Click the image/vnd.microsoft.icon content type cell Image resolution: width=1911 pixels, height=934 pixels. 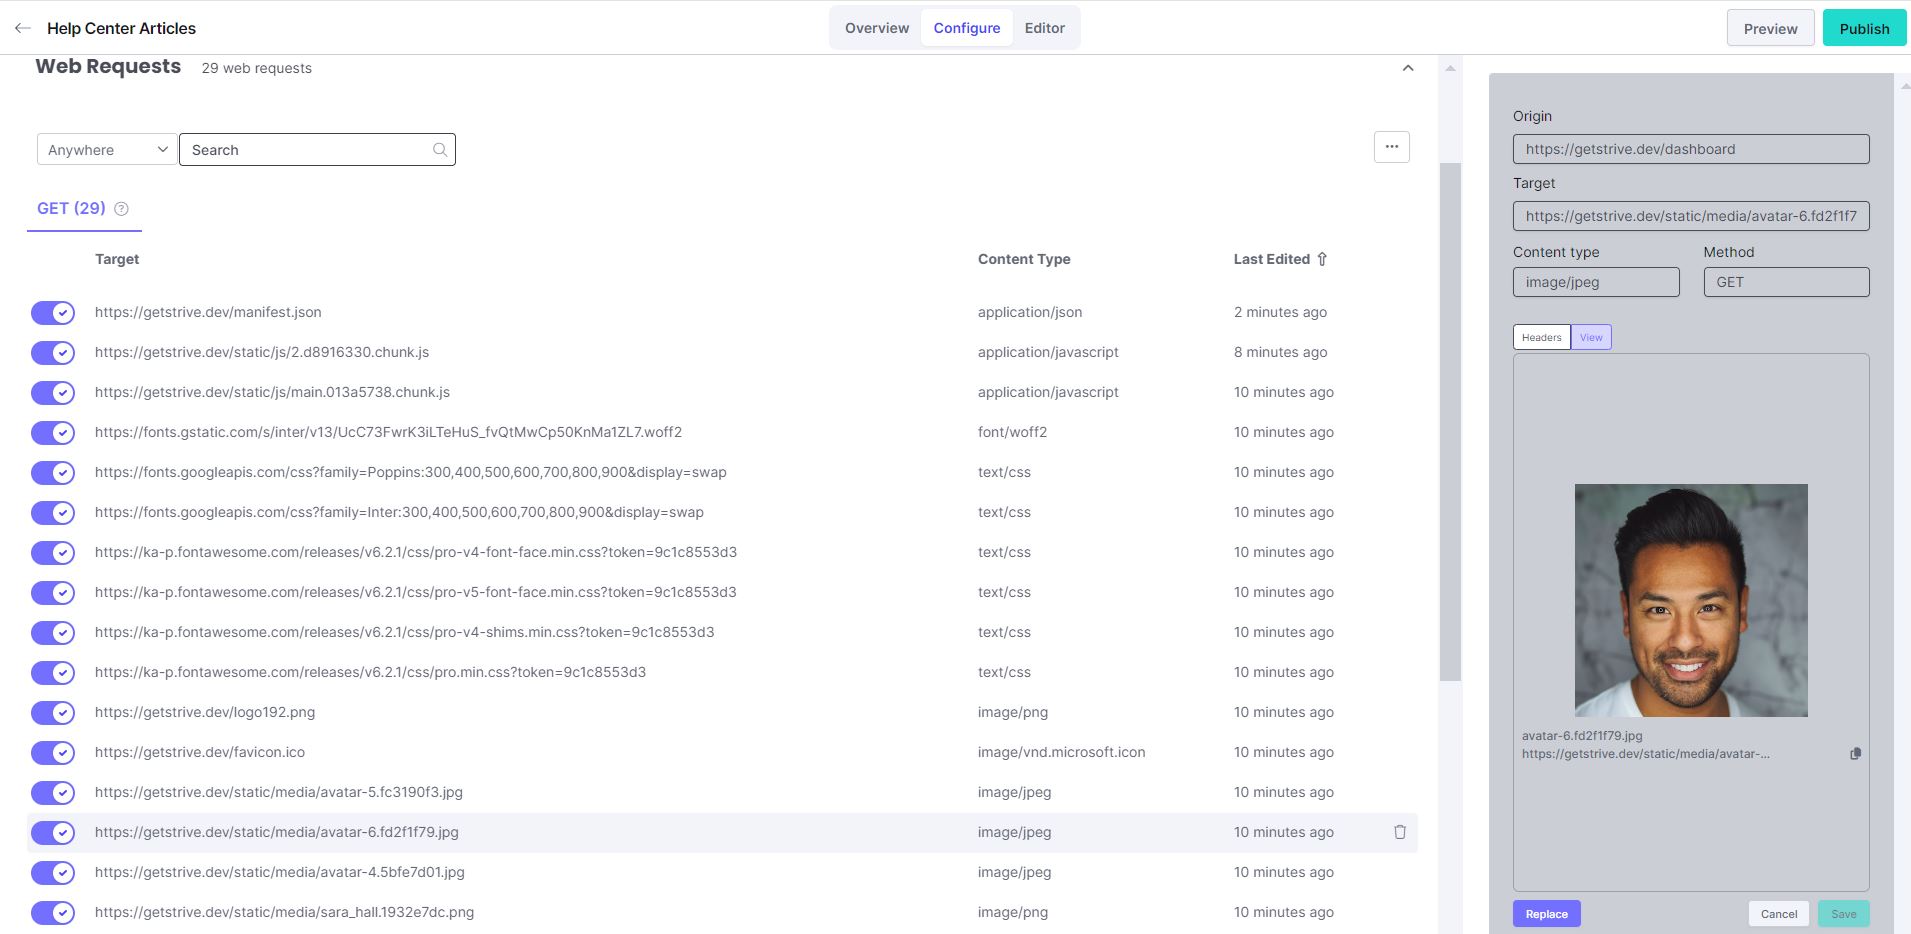[1061, 752]
